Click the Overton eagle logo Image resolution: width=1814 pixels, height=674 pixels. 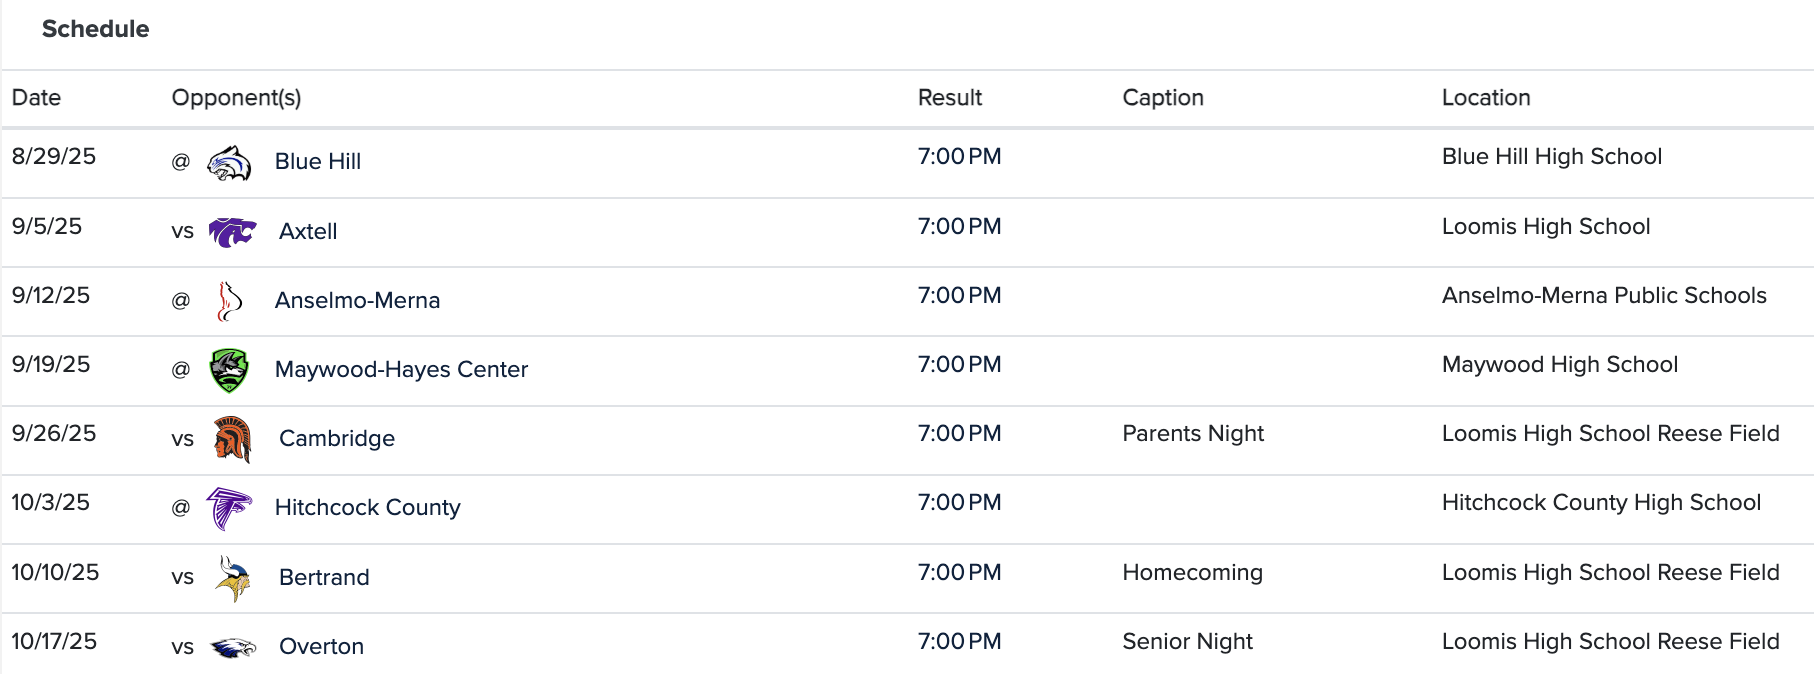coord(233,647)
